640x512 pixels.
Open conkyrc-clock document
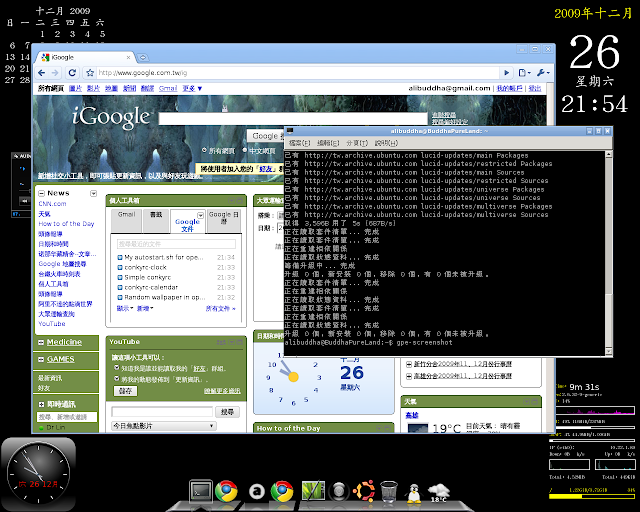point(145,267)
